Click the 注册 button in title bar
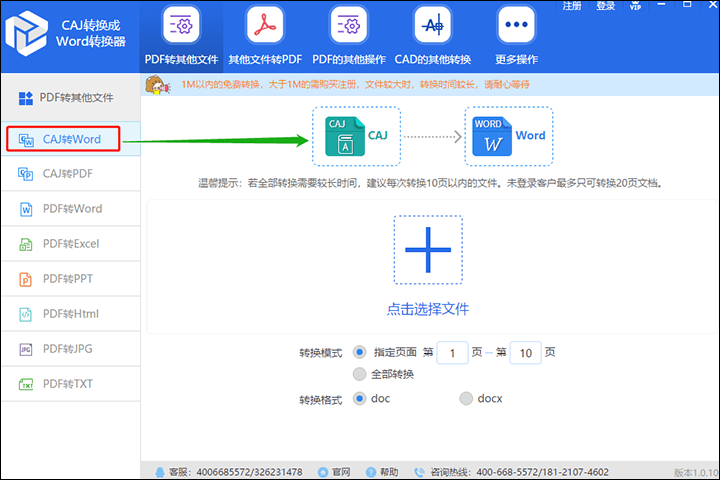The width and height of the screenshot is (720, 480). point(572,6)
